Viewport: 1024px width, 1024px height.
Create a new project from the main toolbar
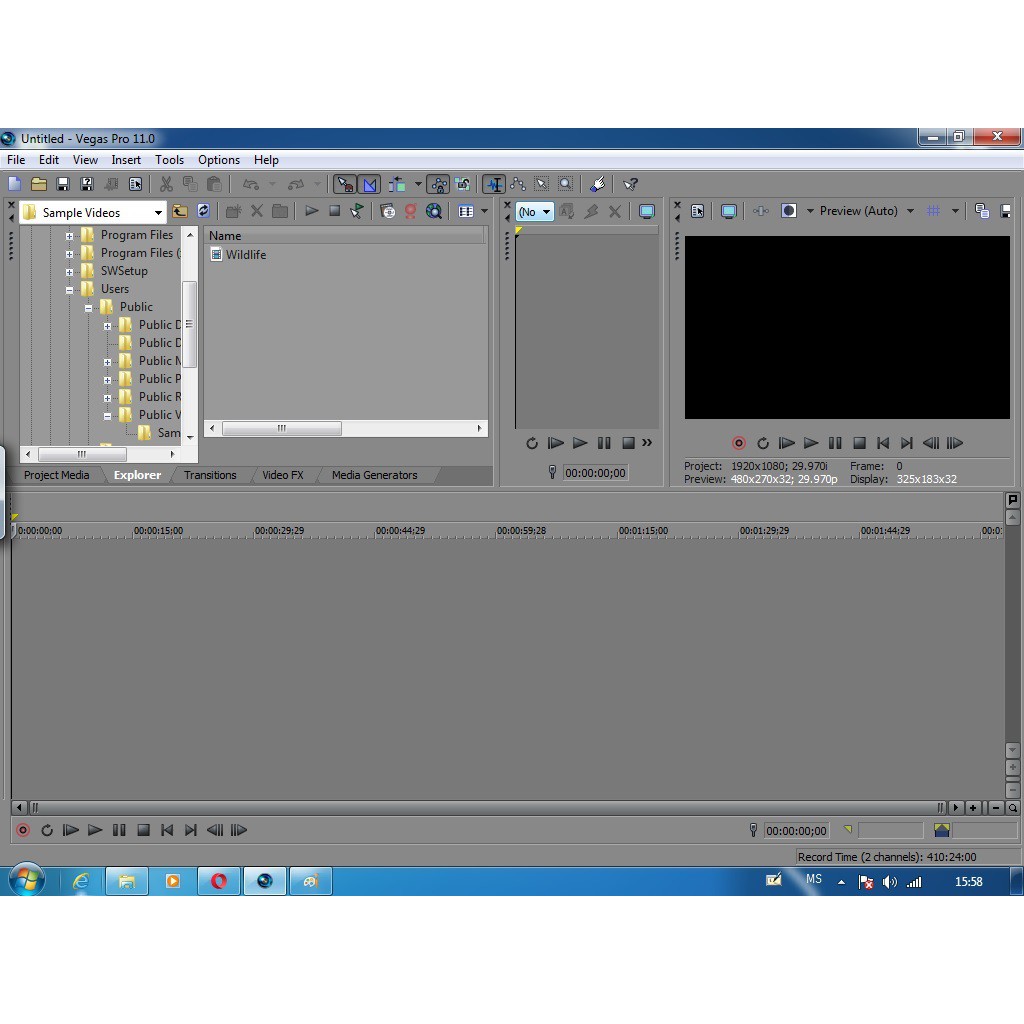click(15, 184)
